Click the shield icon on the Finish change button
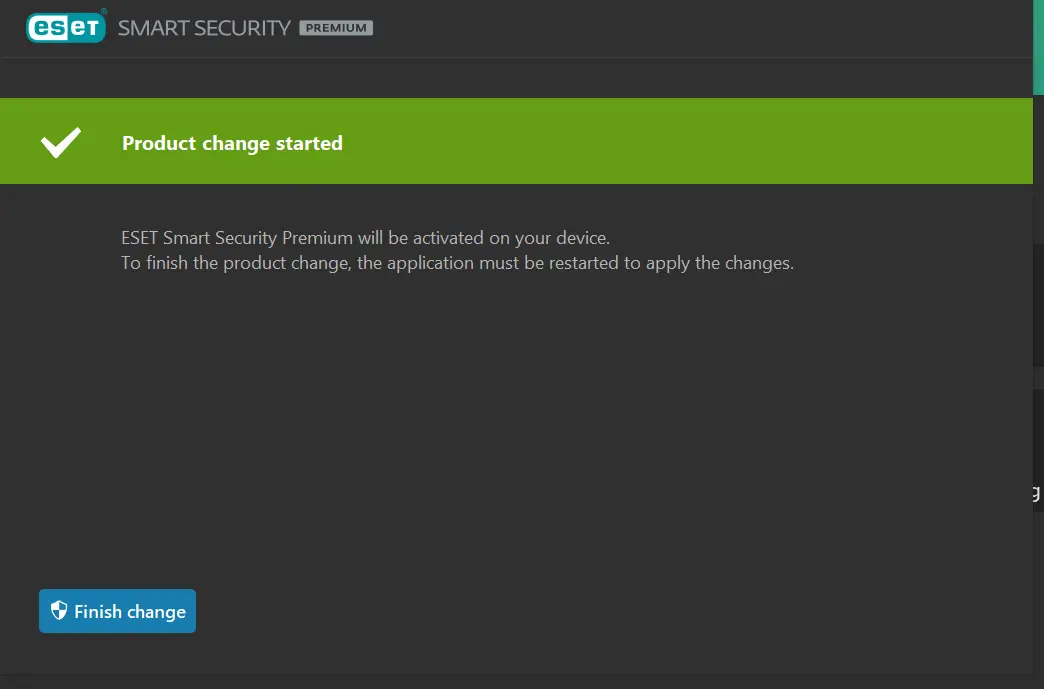 (59, 610)
